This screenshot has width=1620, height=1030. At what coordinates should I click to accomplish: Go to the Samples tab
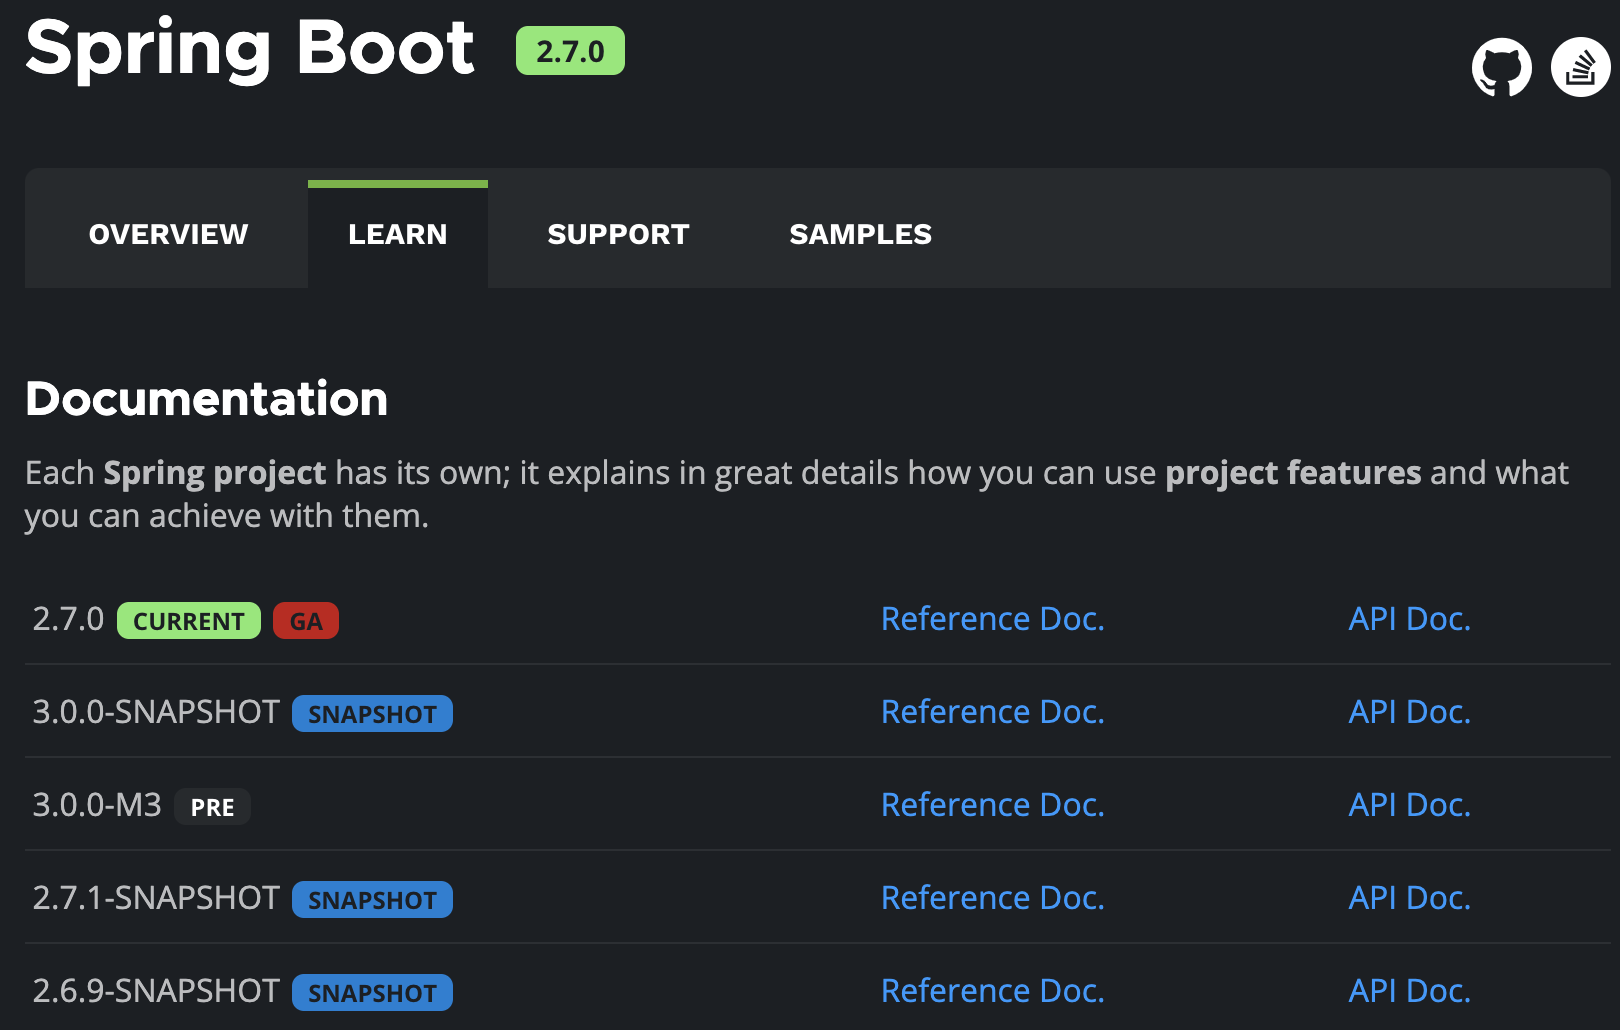(860, 234)
